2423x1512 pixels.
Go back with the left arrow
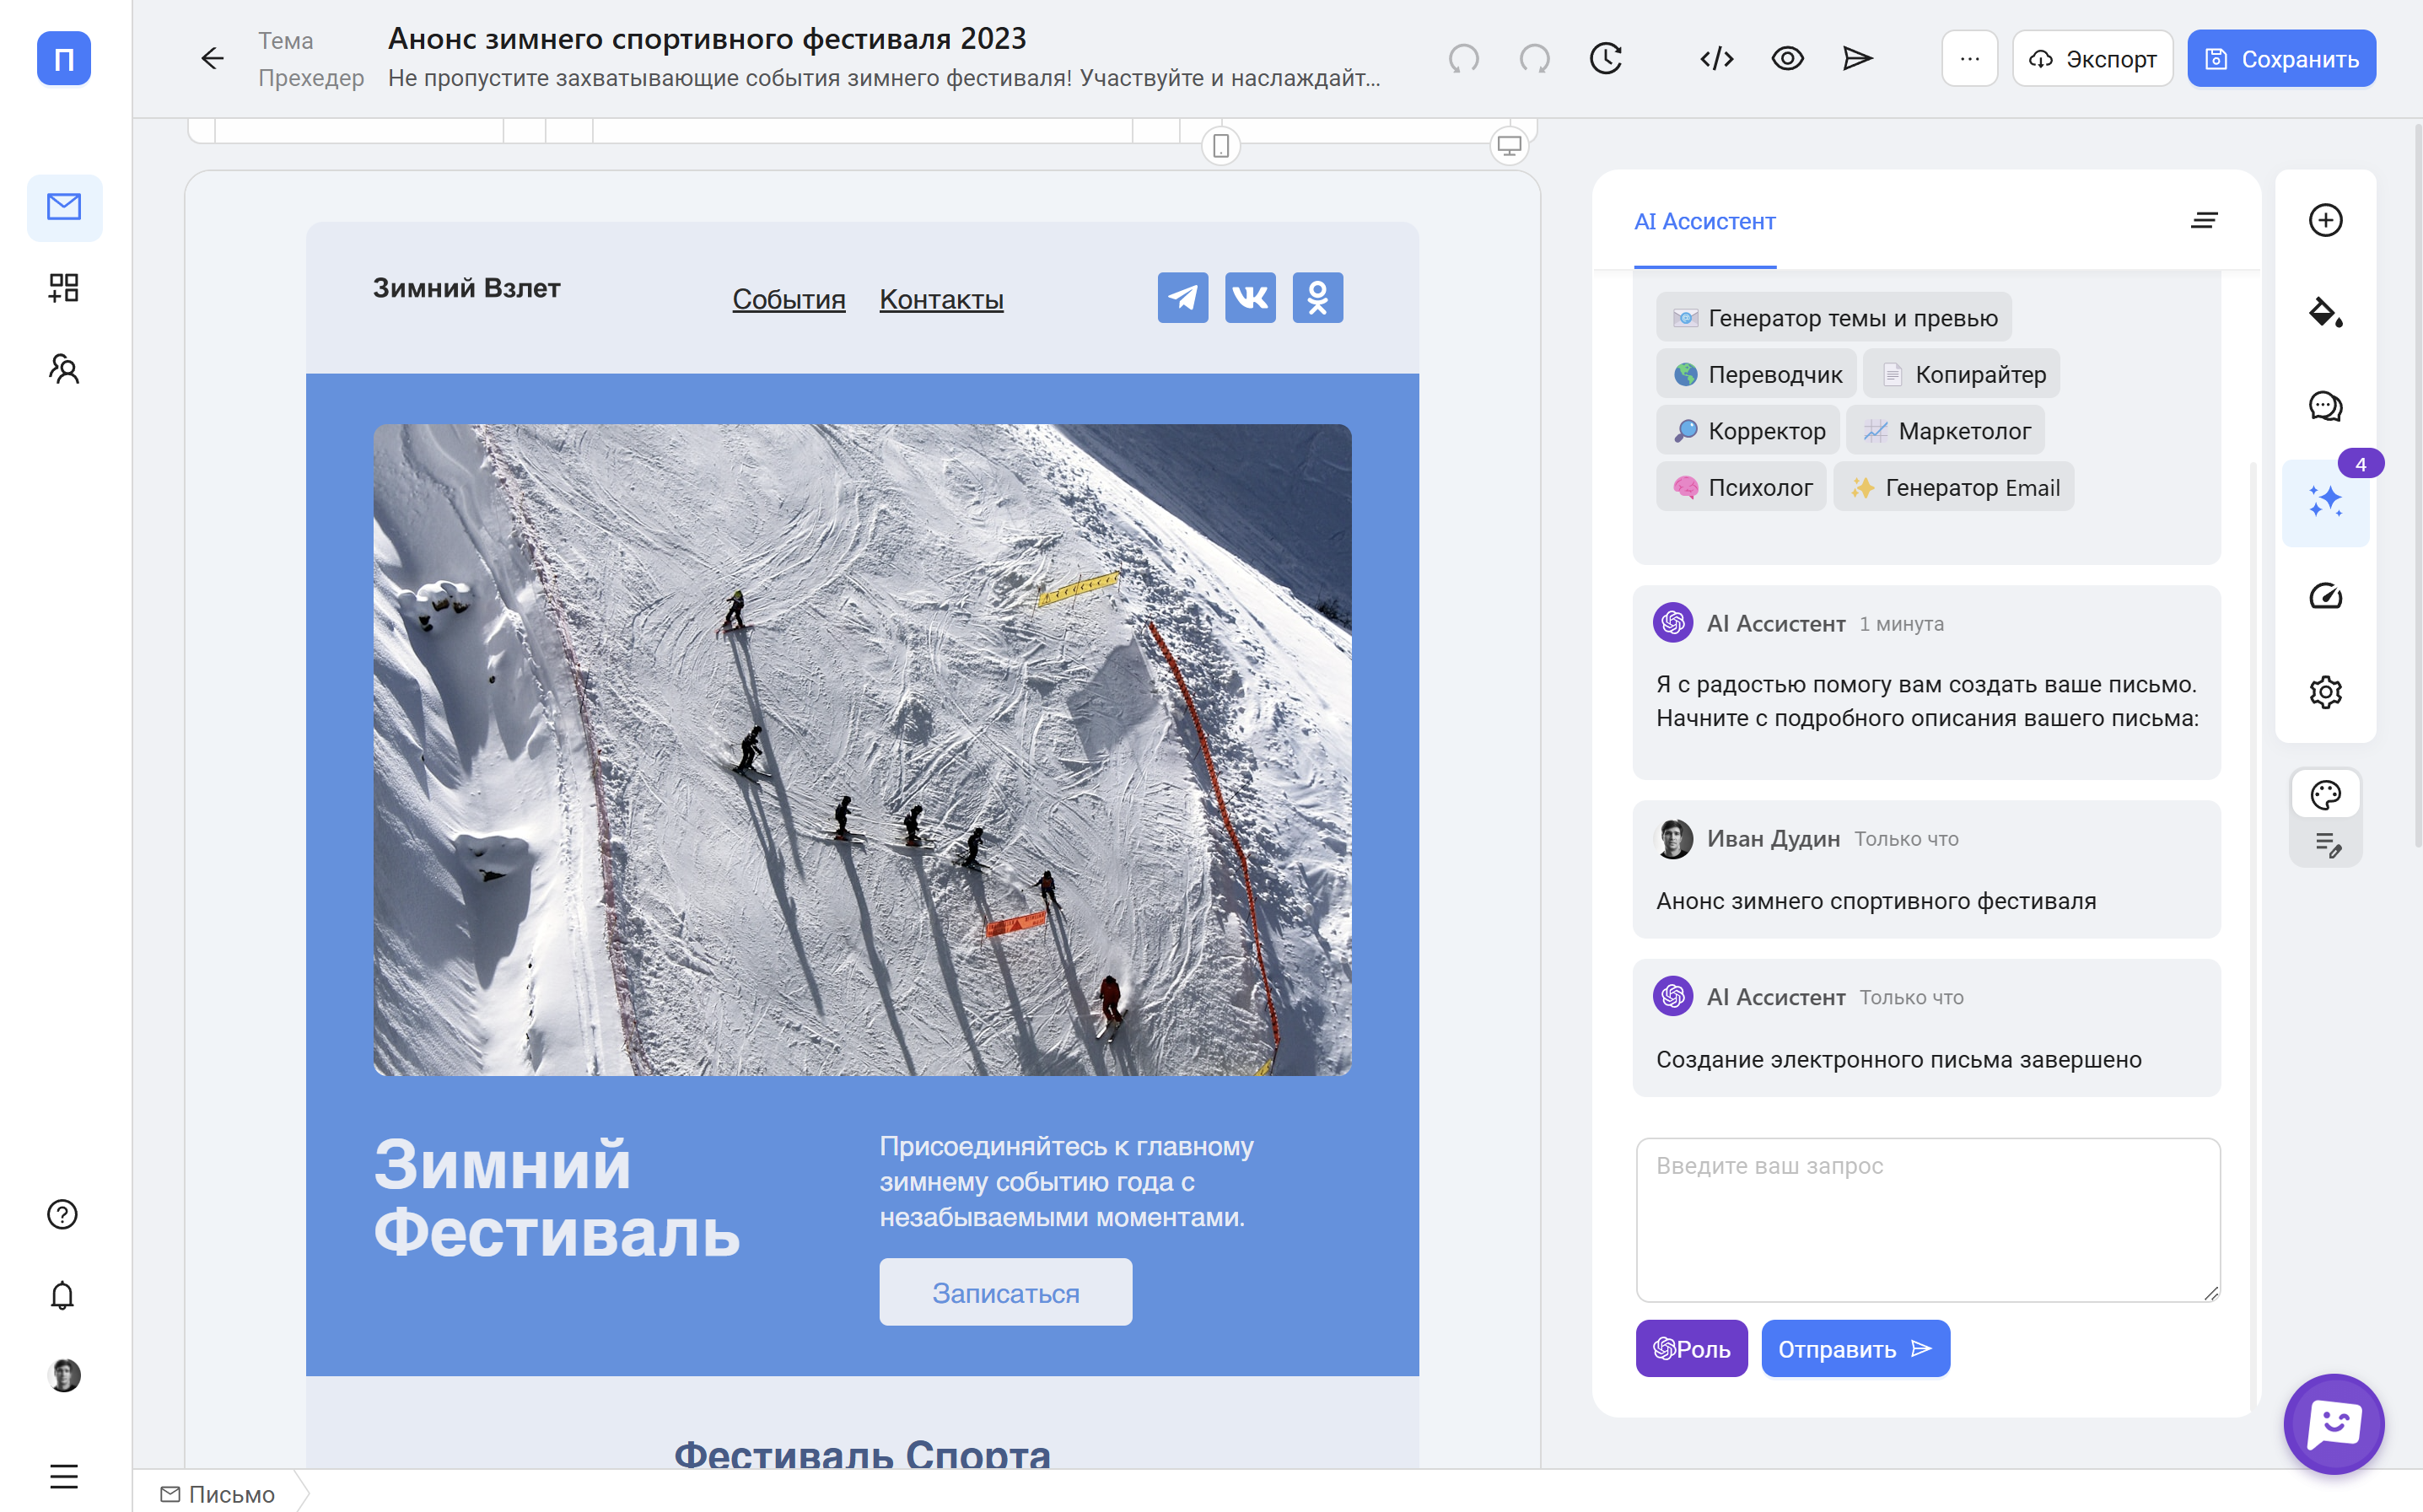point(212,58)
